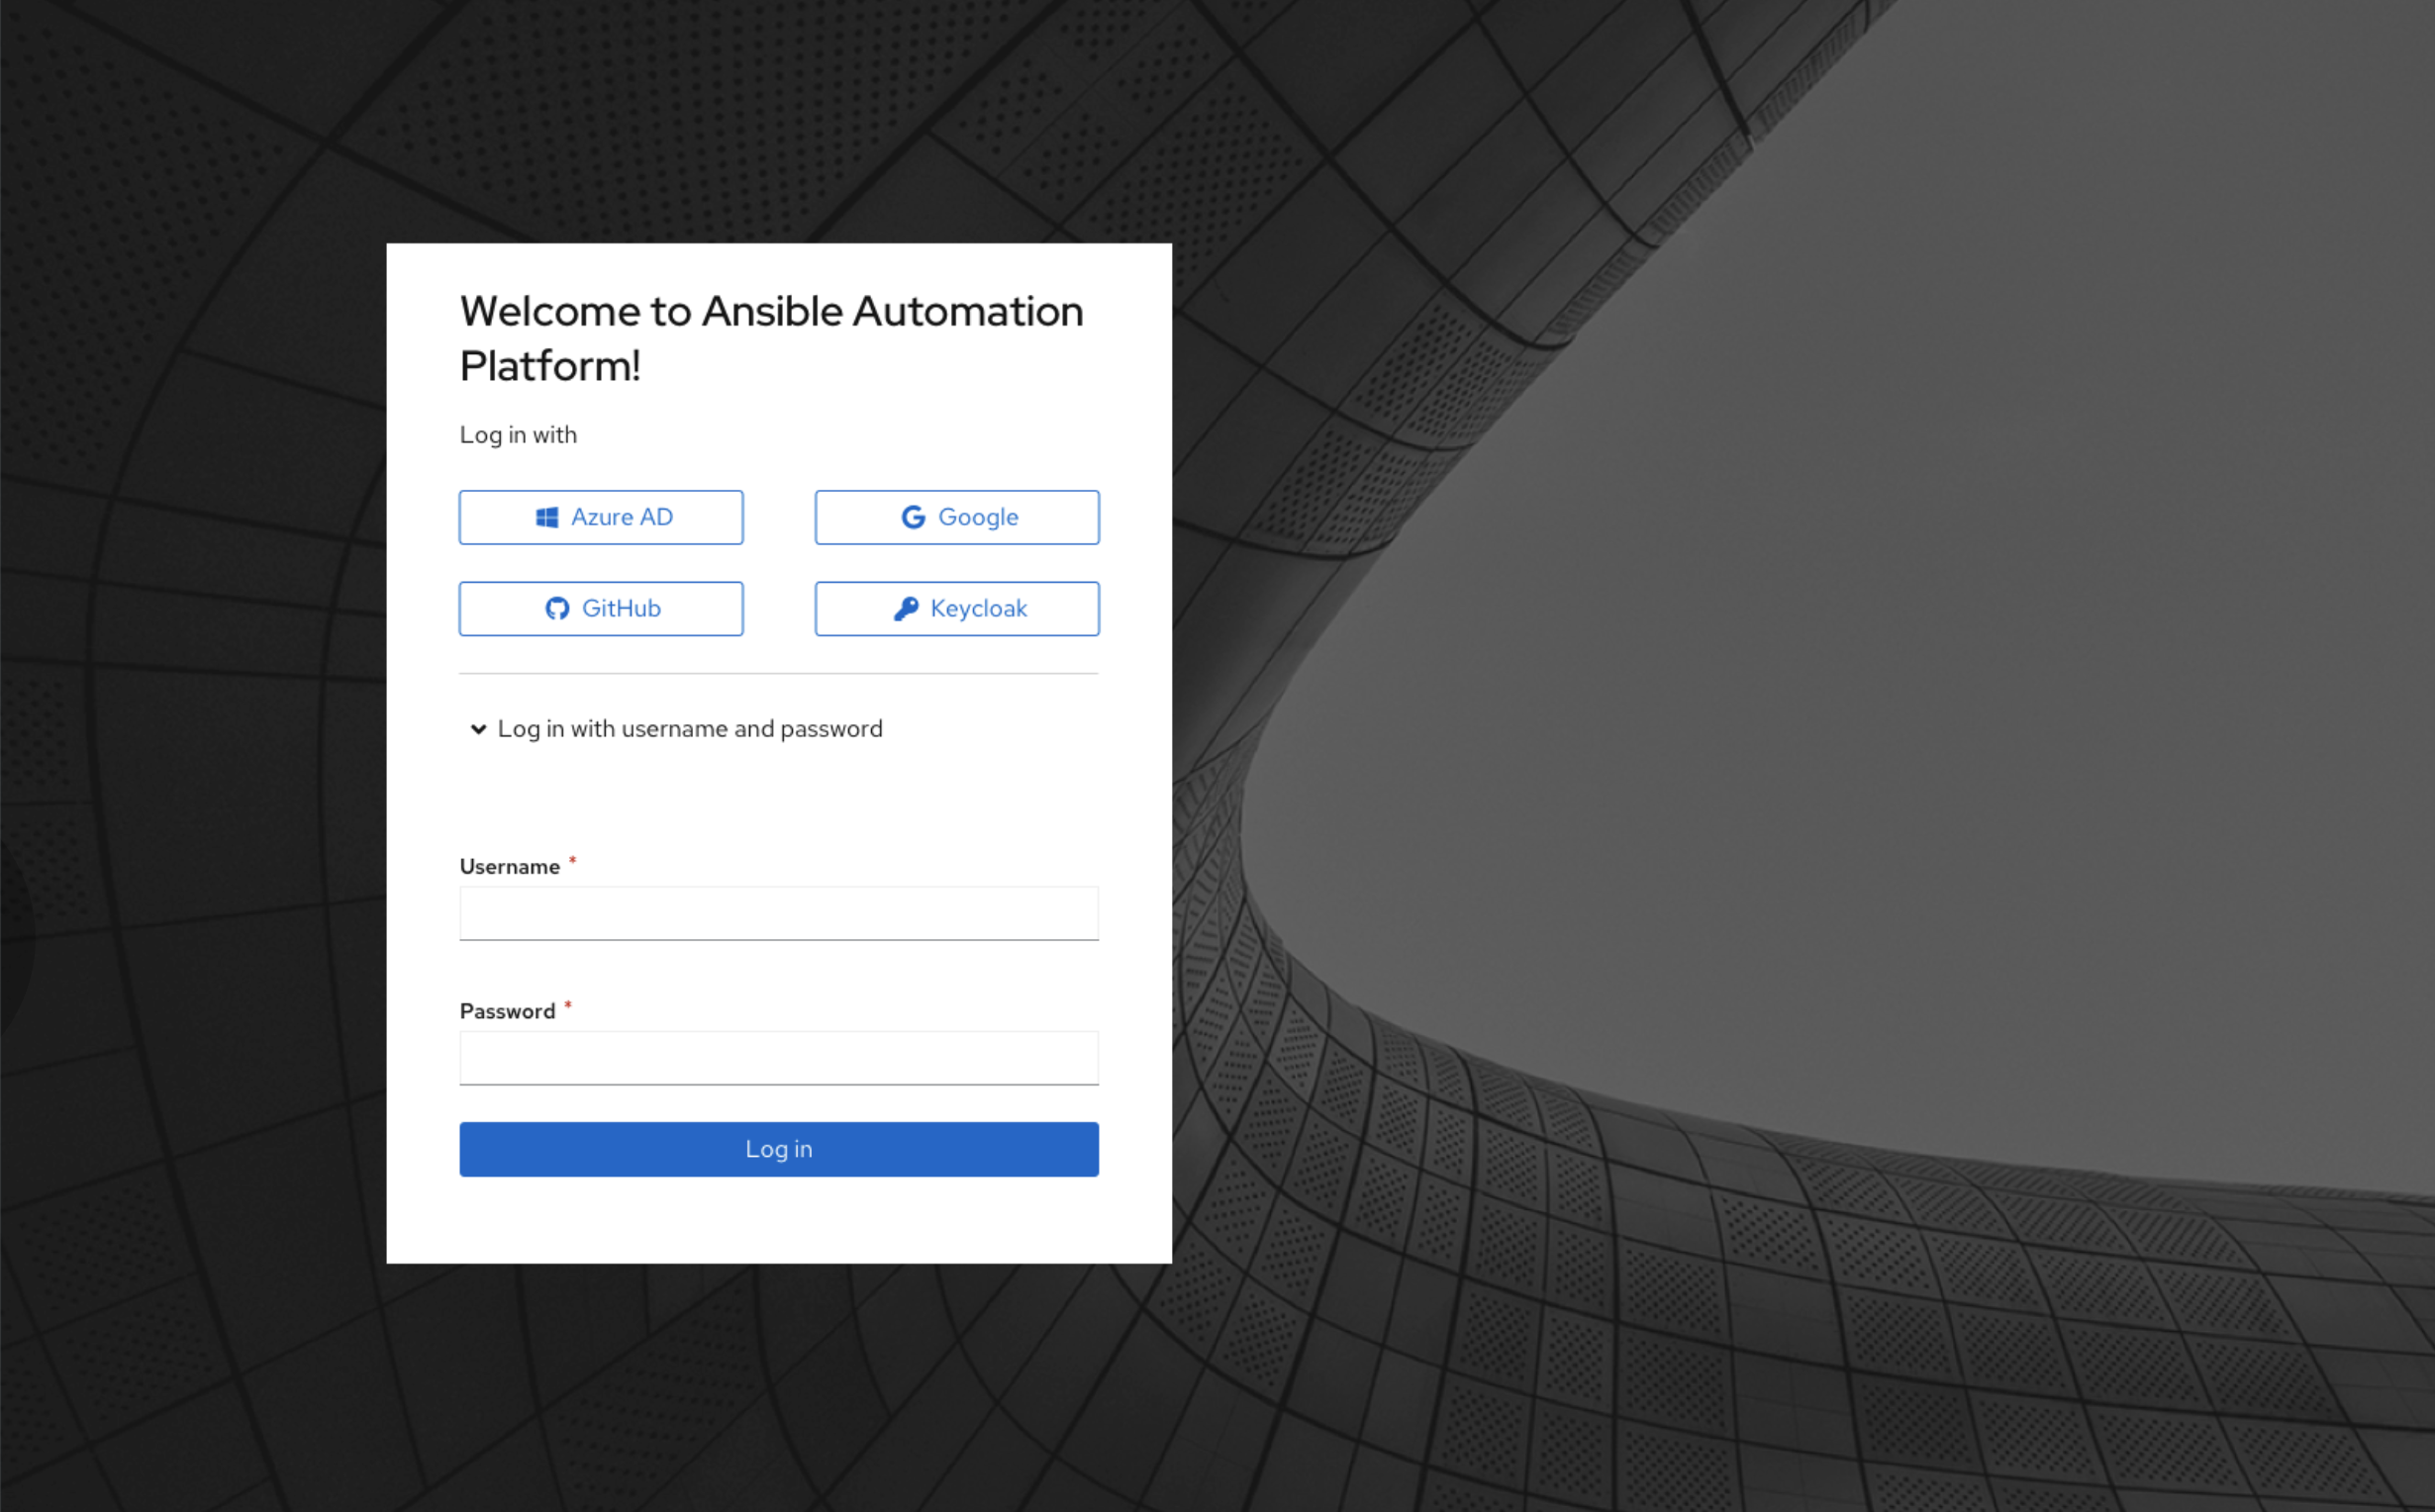This screenshot has width=2435, height=1512.
Task: Click the Google 'G' logo icon
Action: (x=912, y=517)
